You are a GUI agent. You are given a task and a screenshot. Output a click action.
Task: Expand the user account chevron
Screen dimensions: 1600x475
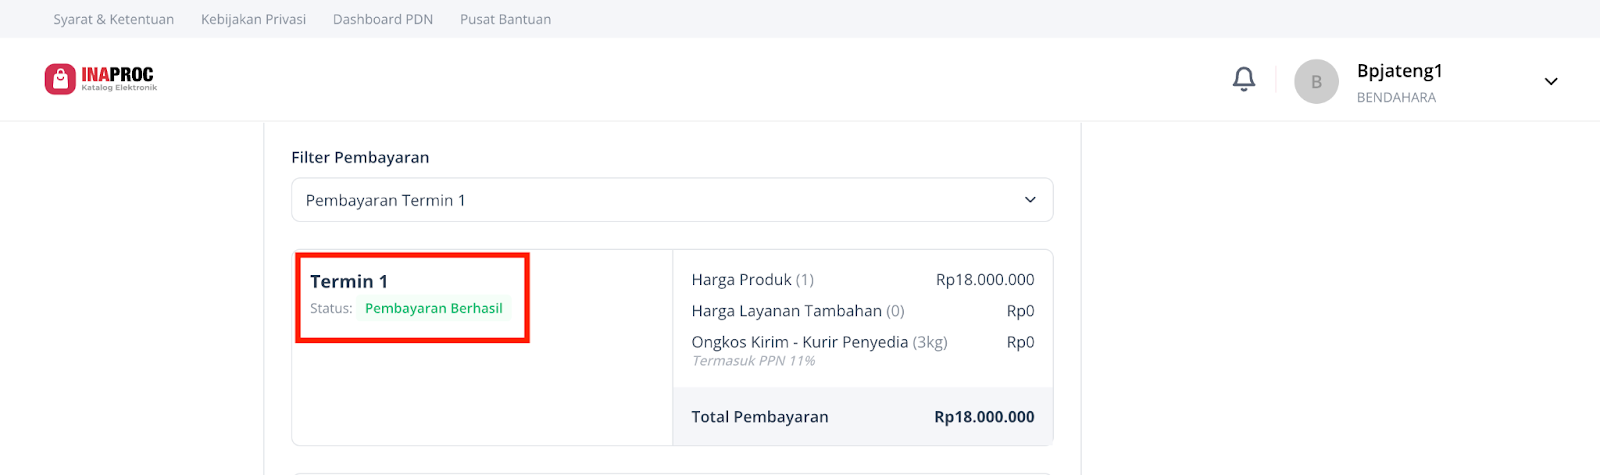1551,82
